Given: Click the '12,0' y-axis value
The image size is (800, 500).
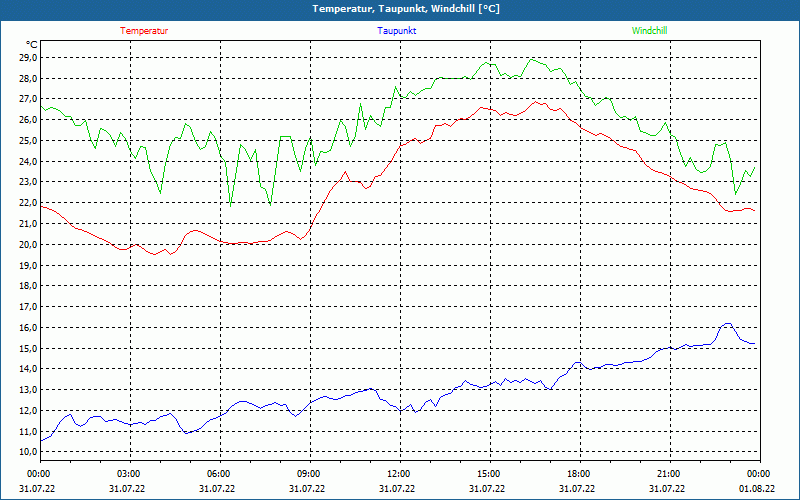Looking at the screenshot, I should coord(29,411).
